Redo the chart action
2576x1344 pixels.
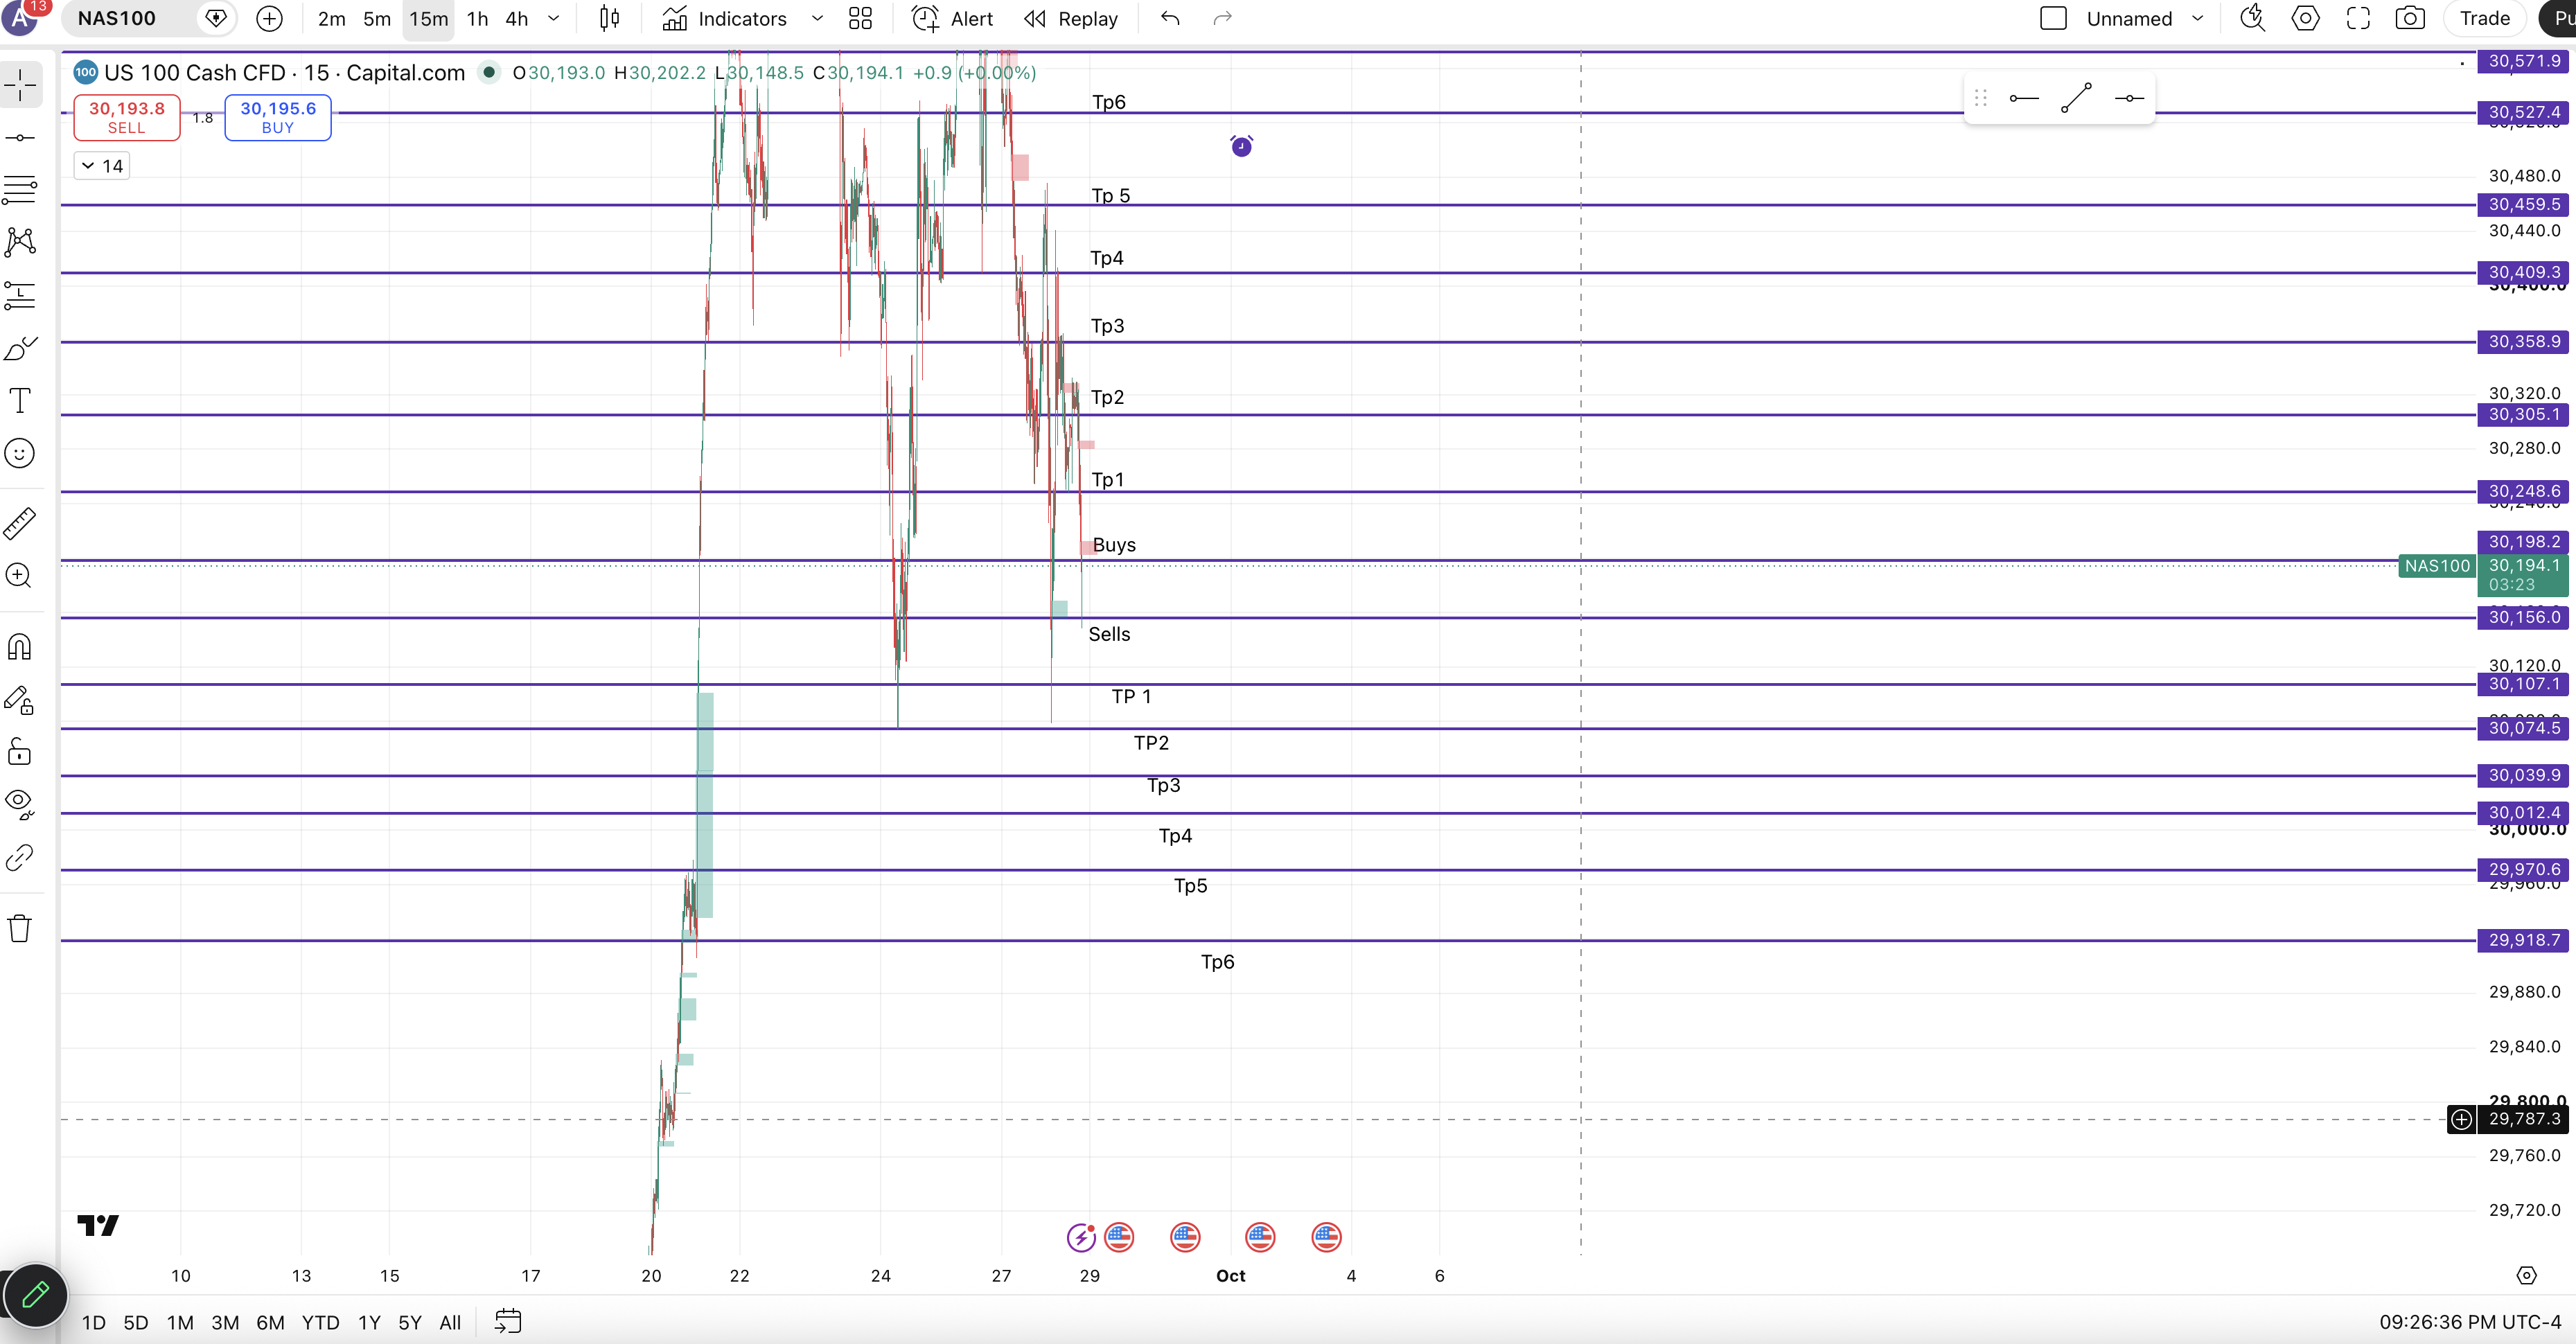point(1222,18)
